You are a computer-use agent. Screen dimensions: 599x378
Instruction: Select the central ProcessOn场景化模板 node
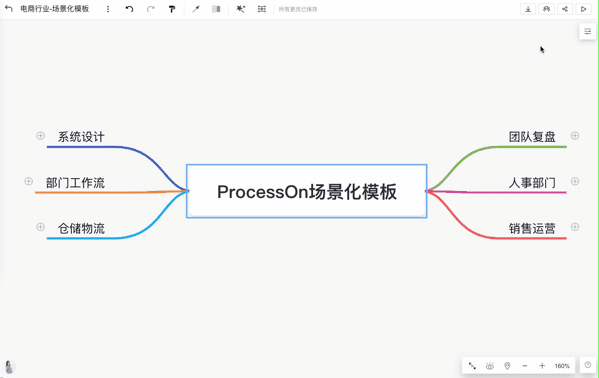[307, 191]
